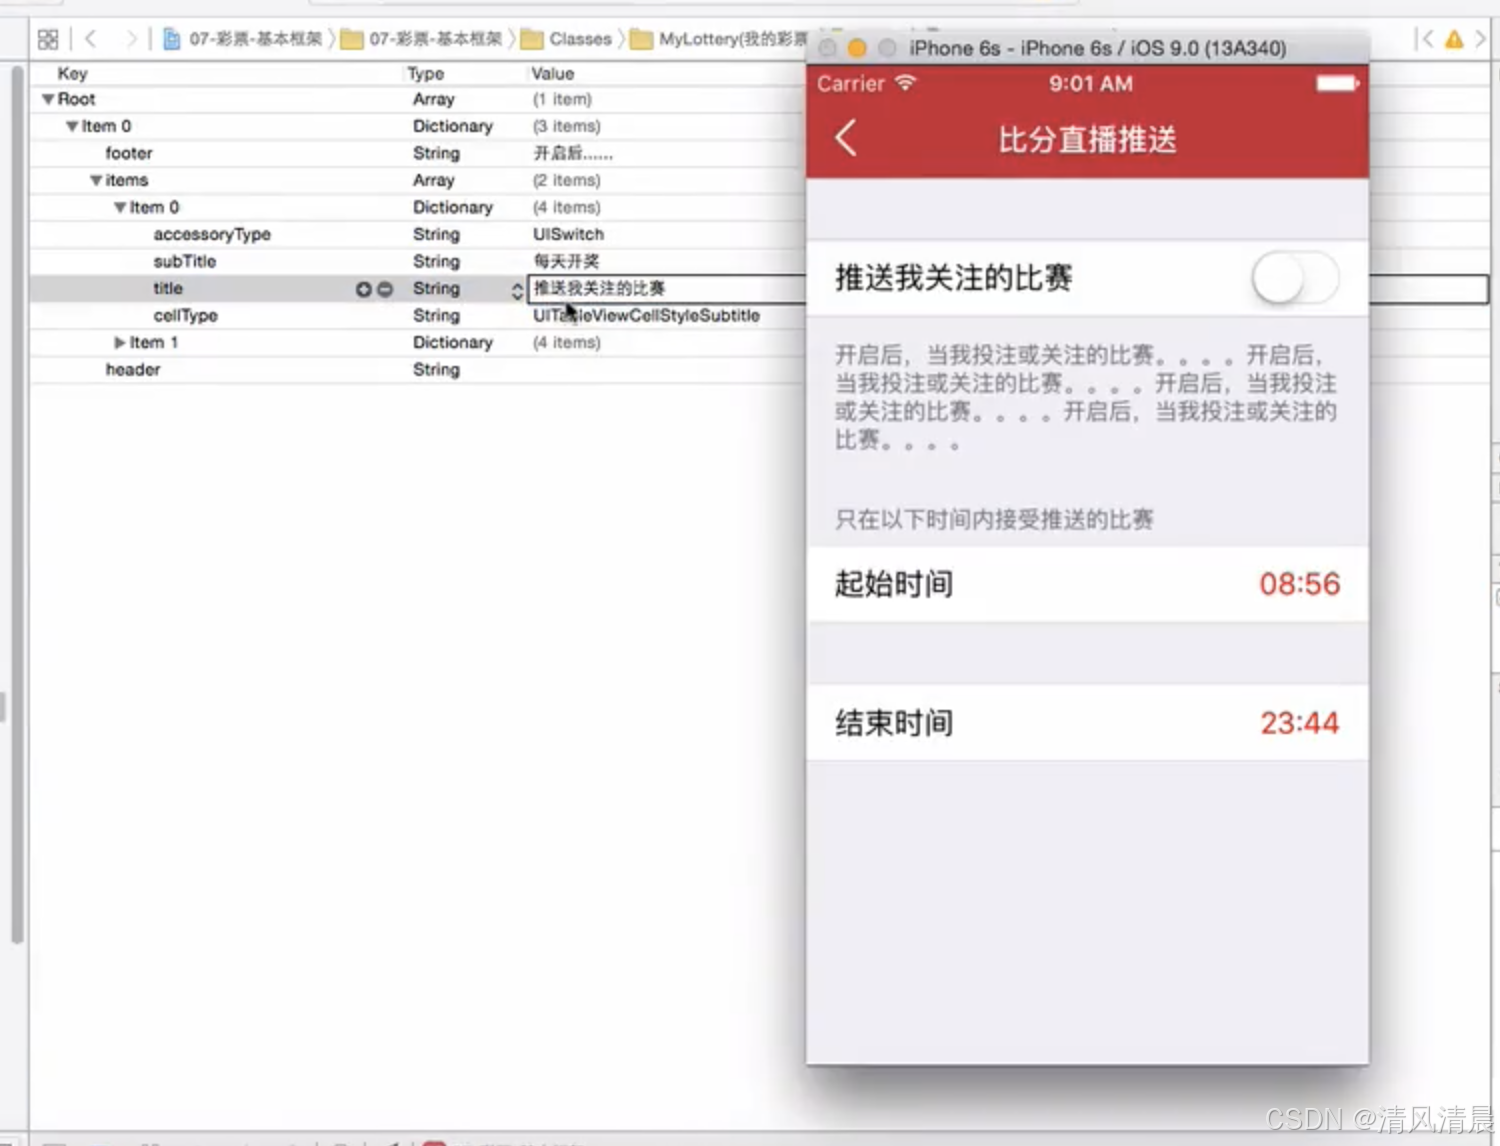
Task: Open the related items grid icon
Action: pyautogui.click(x=47, y=39)
